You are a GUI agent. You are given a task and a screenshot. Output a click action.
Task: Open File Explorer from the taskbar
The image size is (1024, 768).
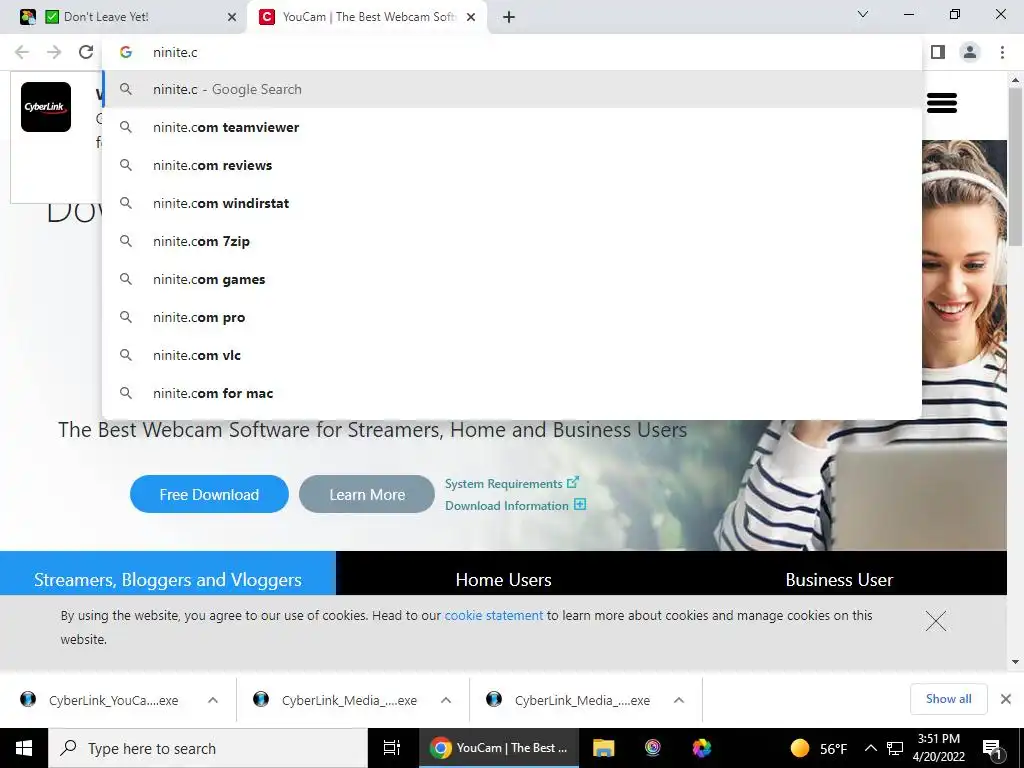click(603, 748)
